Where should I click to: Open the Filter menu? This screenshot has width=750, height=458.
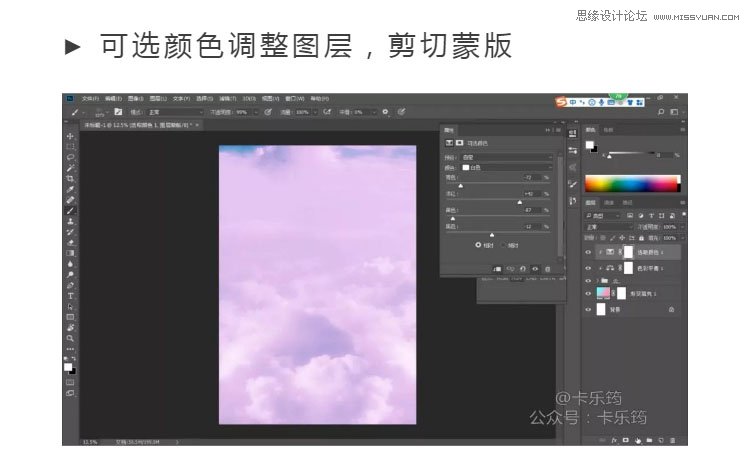click(225, 99)
